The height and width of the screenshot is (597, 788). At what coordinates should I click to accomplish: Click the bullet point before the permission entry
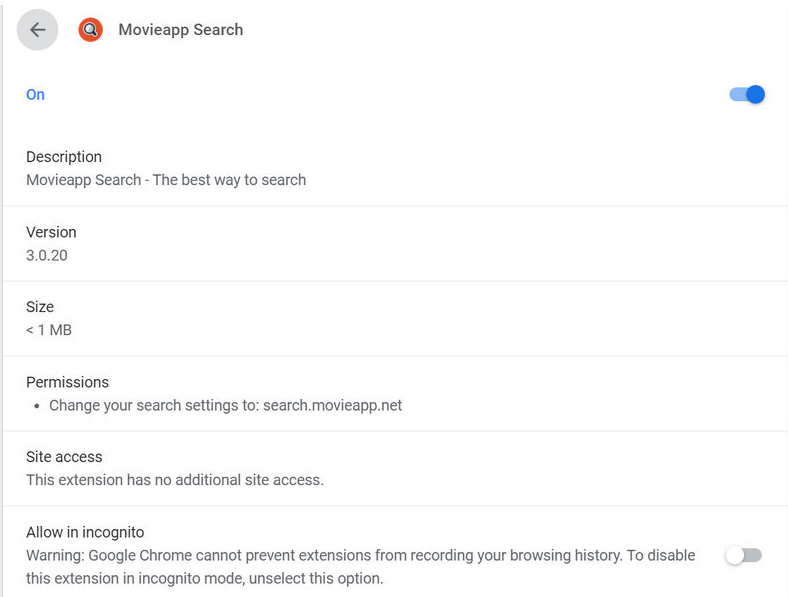(37, 406)
